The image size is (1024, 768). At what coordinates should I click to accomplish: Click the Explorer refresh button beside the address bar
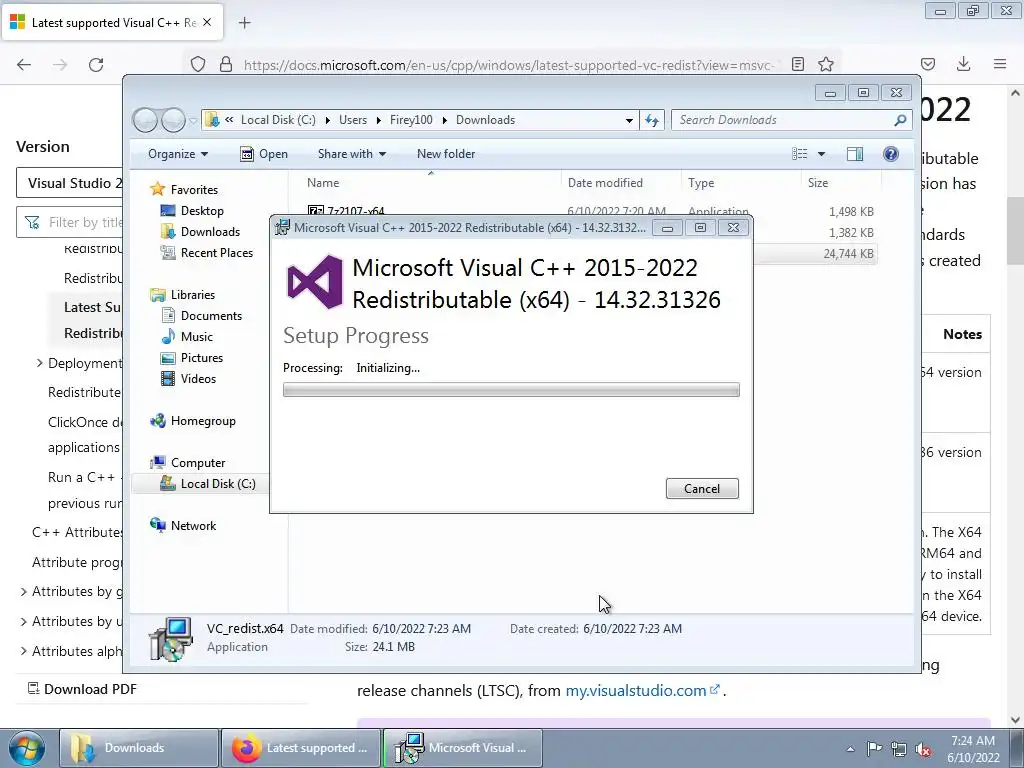click(x=652, y=120)
